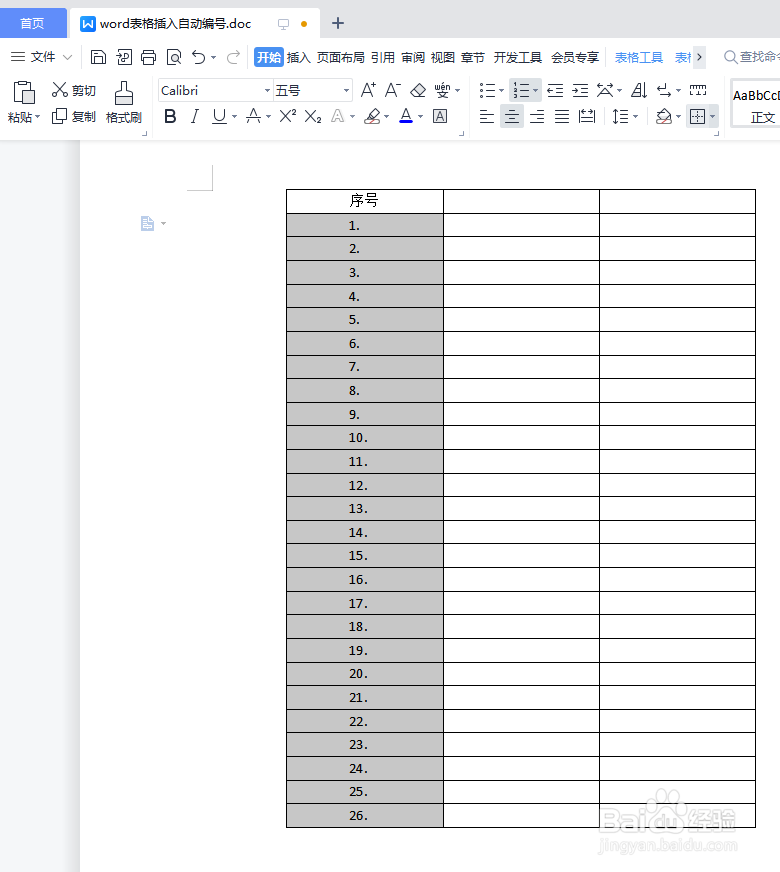Click the 查找命令 search field
This screenshot has height=872, width=780.
pyautogui.click(x=752, y=57)
